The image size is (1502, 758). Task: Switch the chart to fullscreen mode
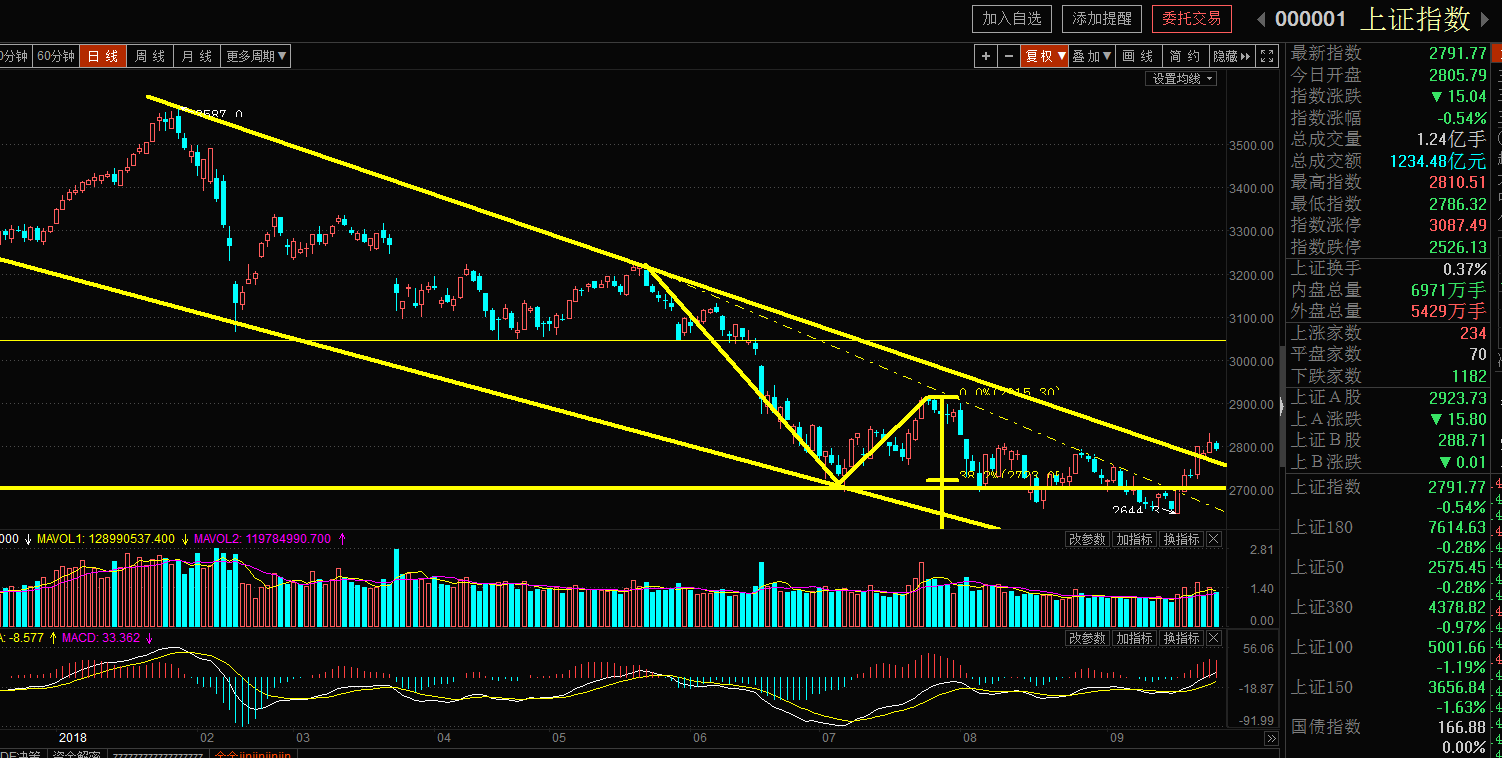click(x=1267, y=56)
